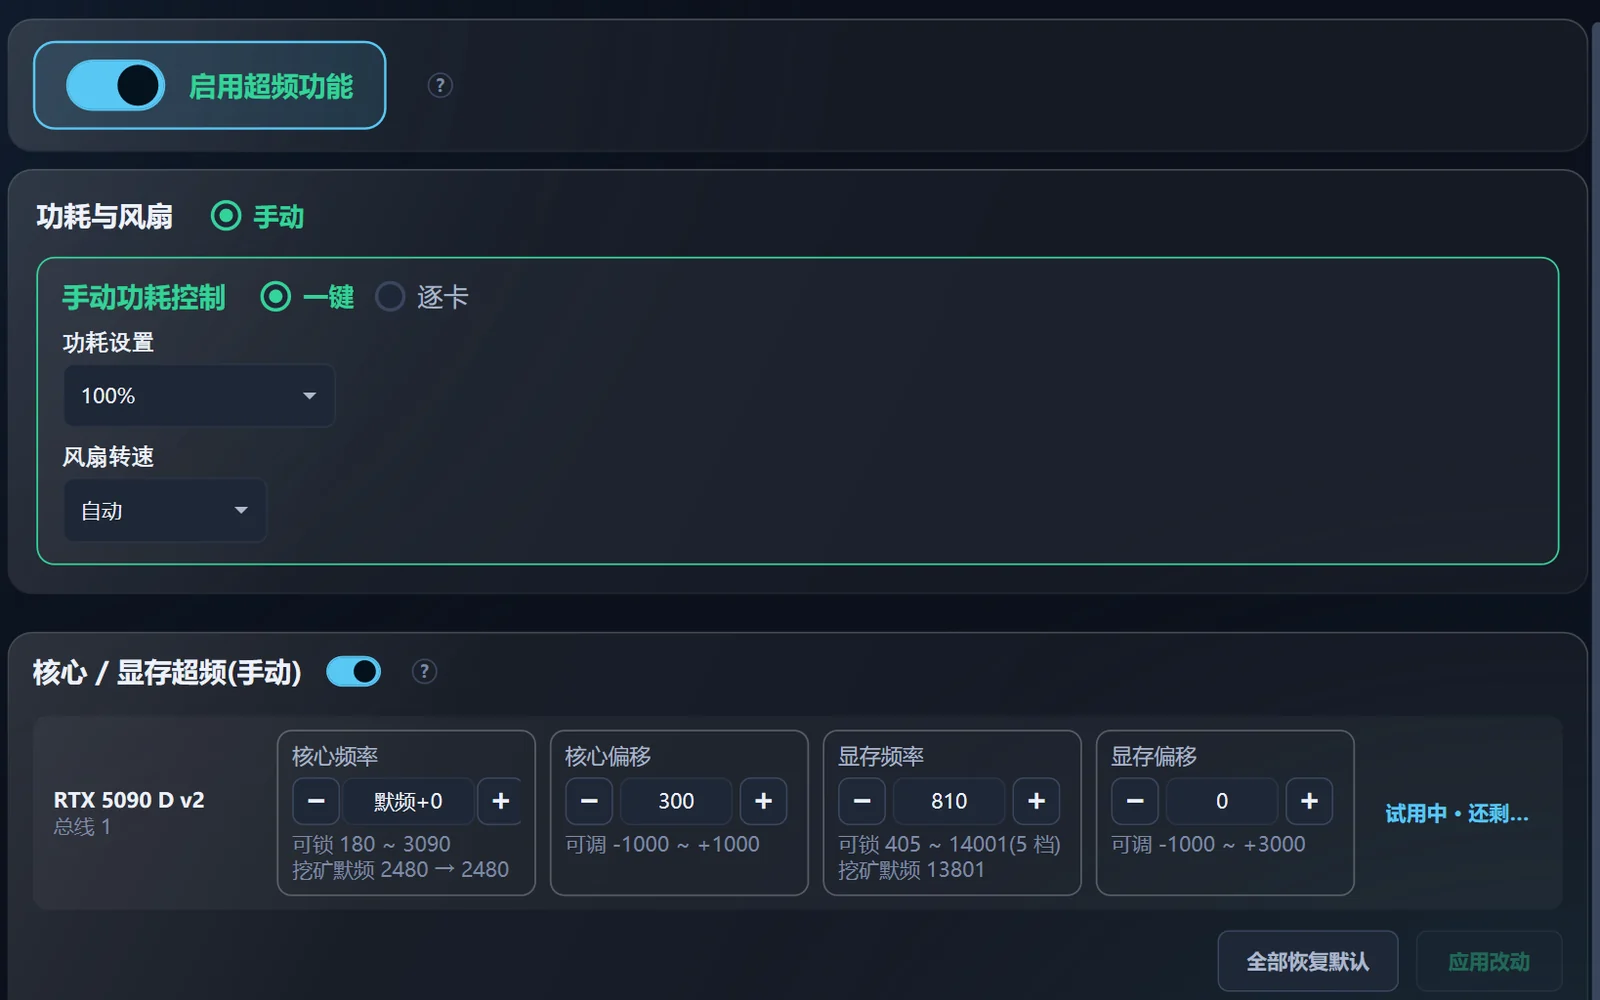Image resolution: width=1600 pixels, height=1000 pixels.
Task: Increase 核心偏移 with plus button
Action: 763,801
